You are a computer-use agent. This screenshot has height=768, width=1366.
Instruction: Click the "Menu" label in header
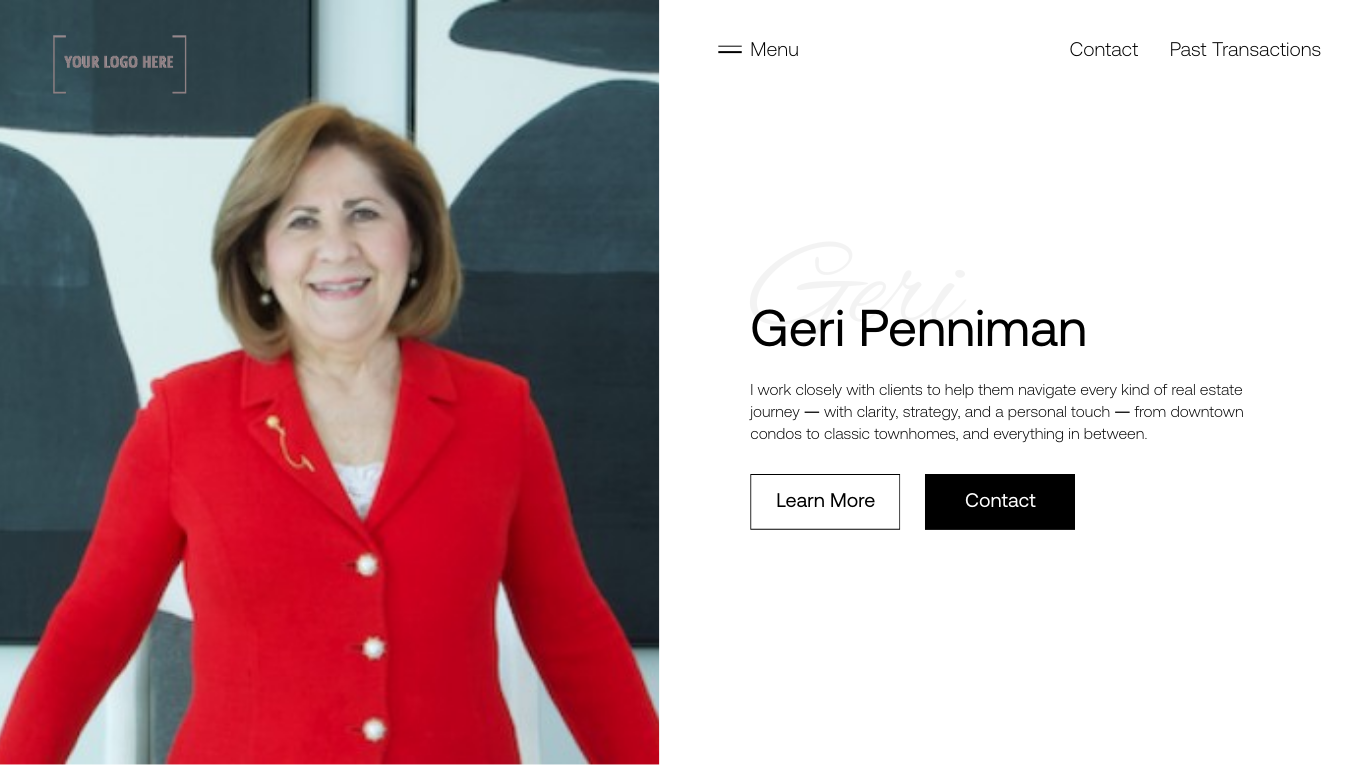(774, 49)
